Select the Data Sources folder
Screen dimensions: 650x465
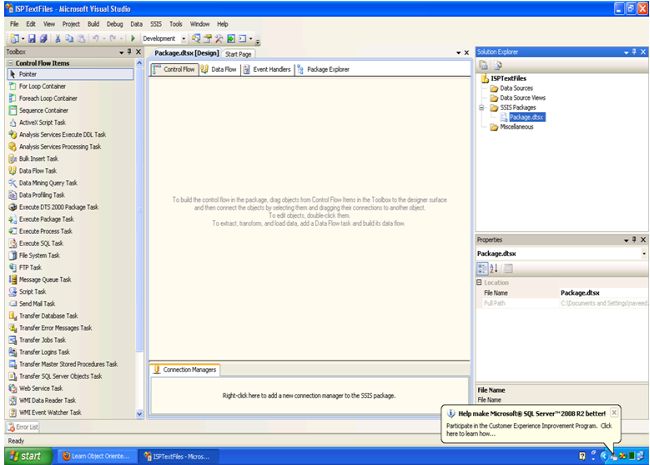(x=516, y=88)
